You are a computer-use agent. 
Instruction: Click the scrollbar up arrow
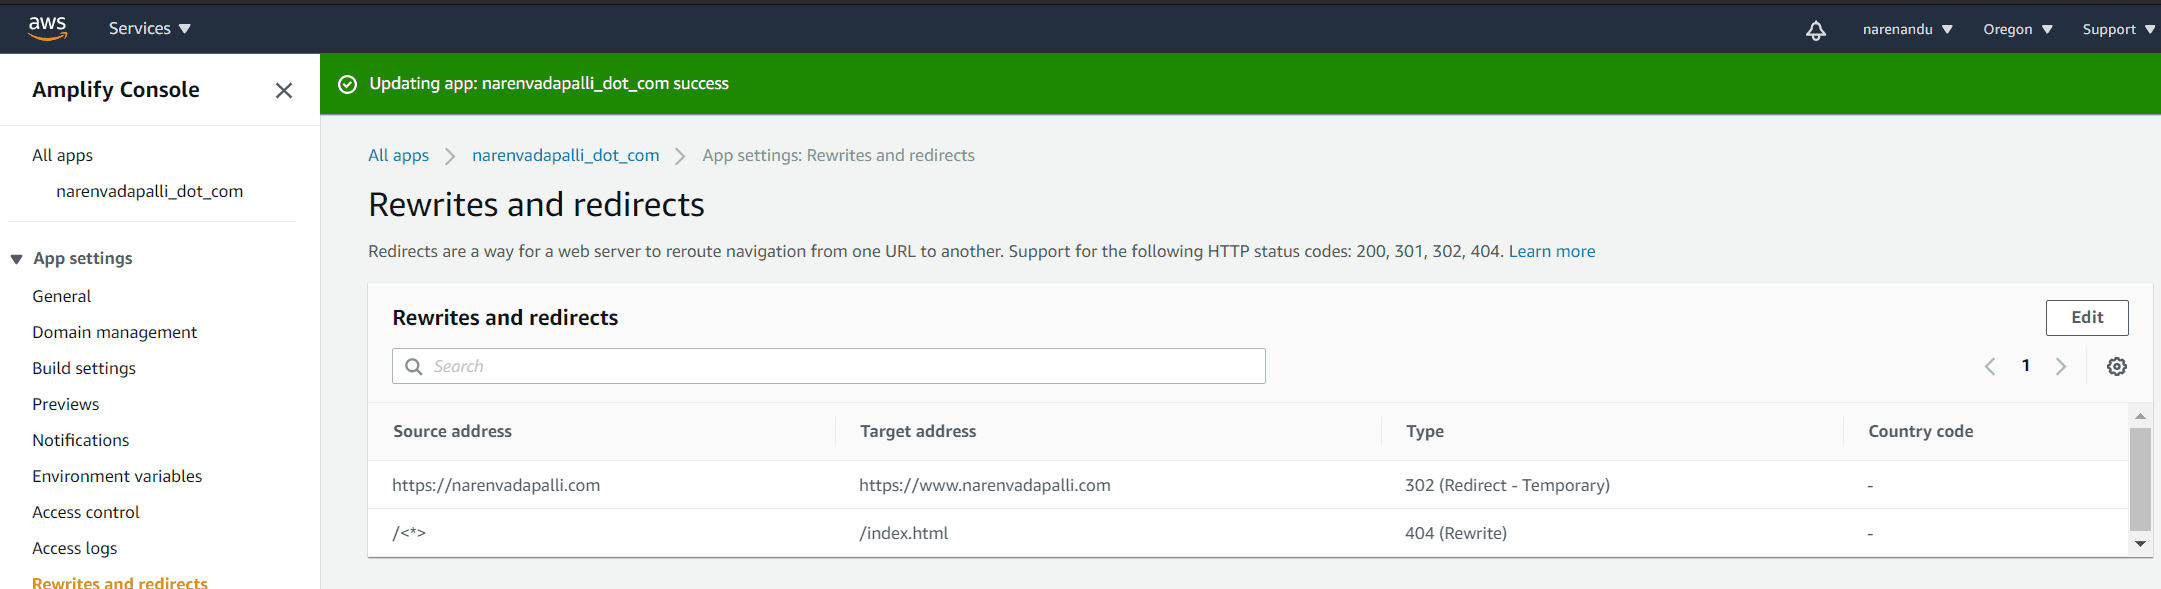pos(2140,415)
